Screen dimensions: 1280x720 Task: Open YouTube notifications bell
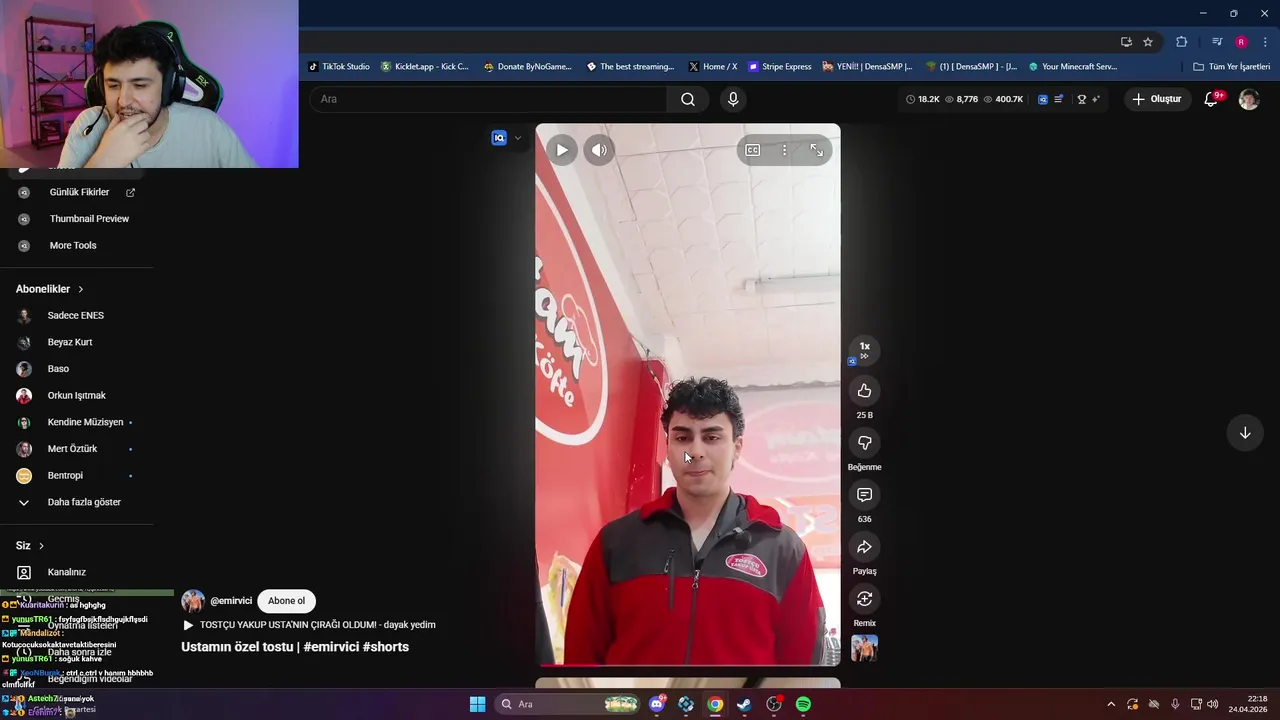[x=1212, y=99]
